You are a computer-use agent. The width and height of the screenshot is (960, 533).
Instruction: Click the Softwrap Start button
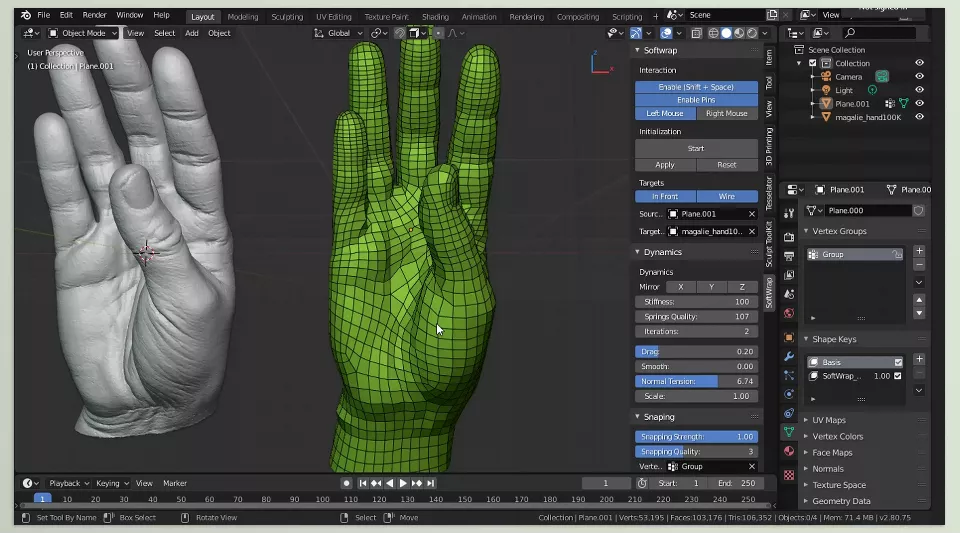point(696,148)
